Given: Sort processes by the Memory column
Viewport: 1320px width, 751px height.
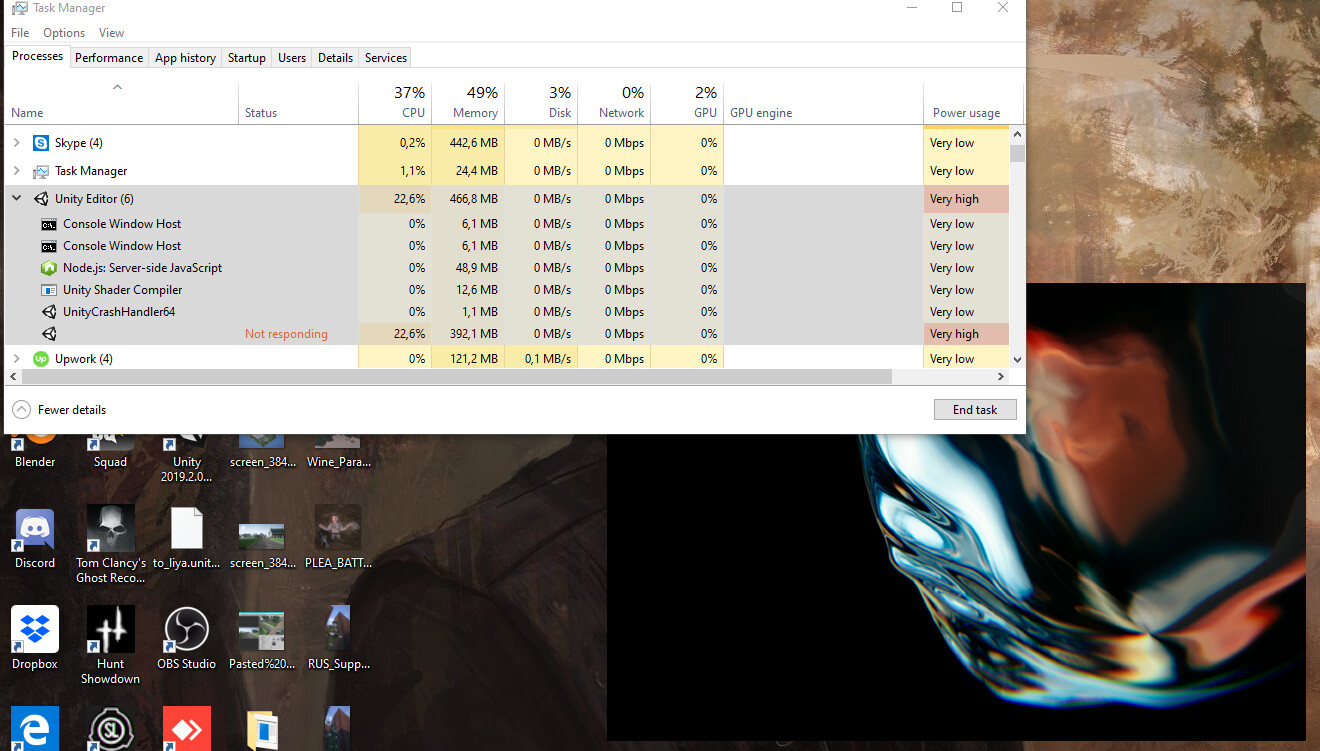Looking at the screenshot, I should pyautogui.click(x=470, y=102).
